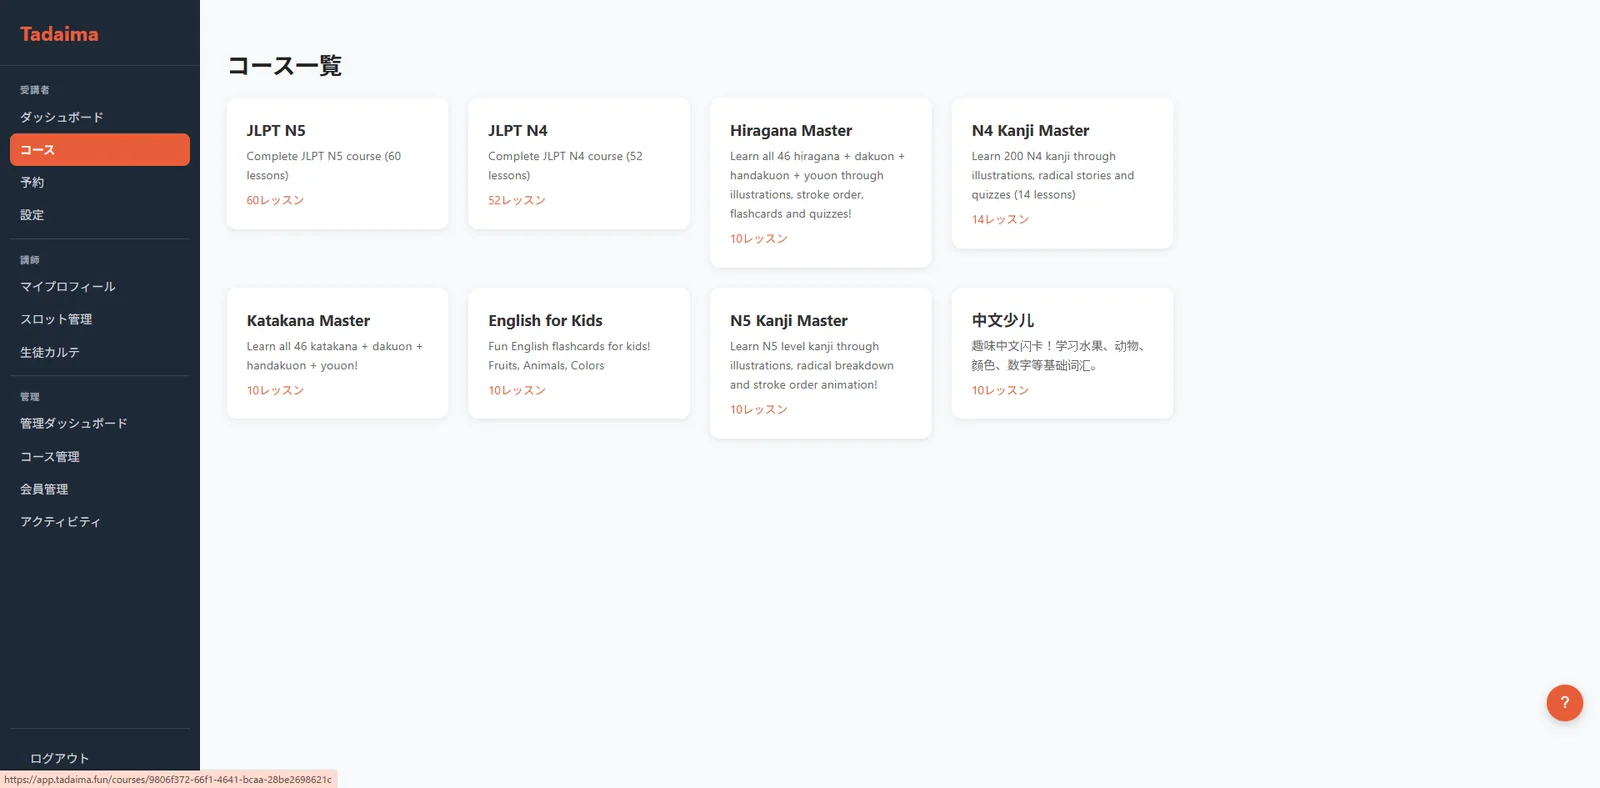Click the 講師 section label
The image size is (1600, 788).
pos(30,260)
